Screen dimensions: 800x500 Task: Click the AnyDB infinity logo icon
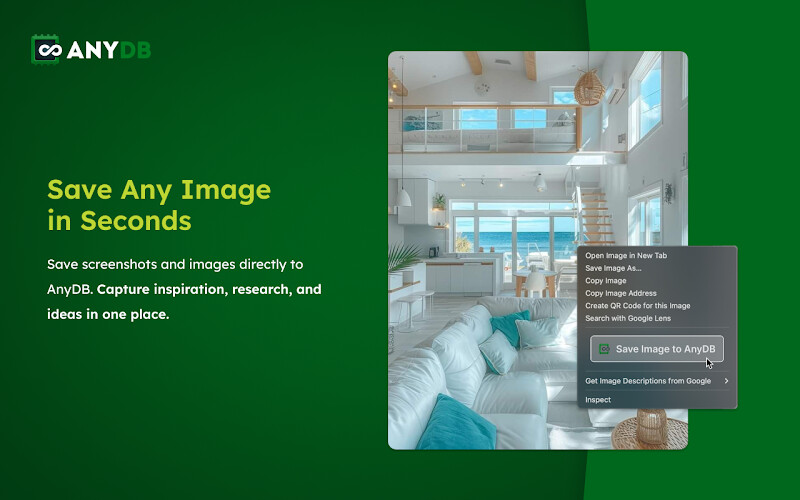click(46, 49)
